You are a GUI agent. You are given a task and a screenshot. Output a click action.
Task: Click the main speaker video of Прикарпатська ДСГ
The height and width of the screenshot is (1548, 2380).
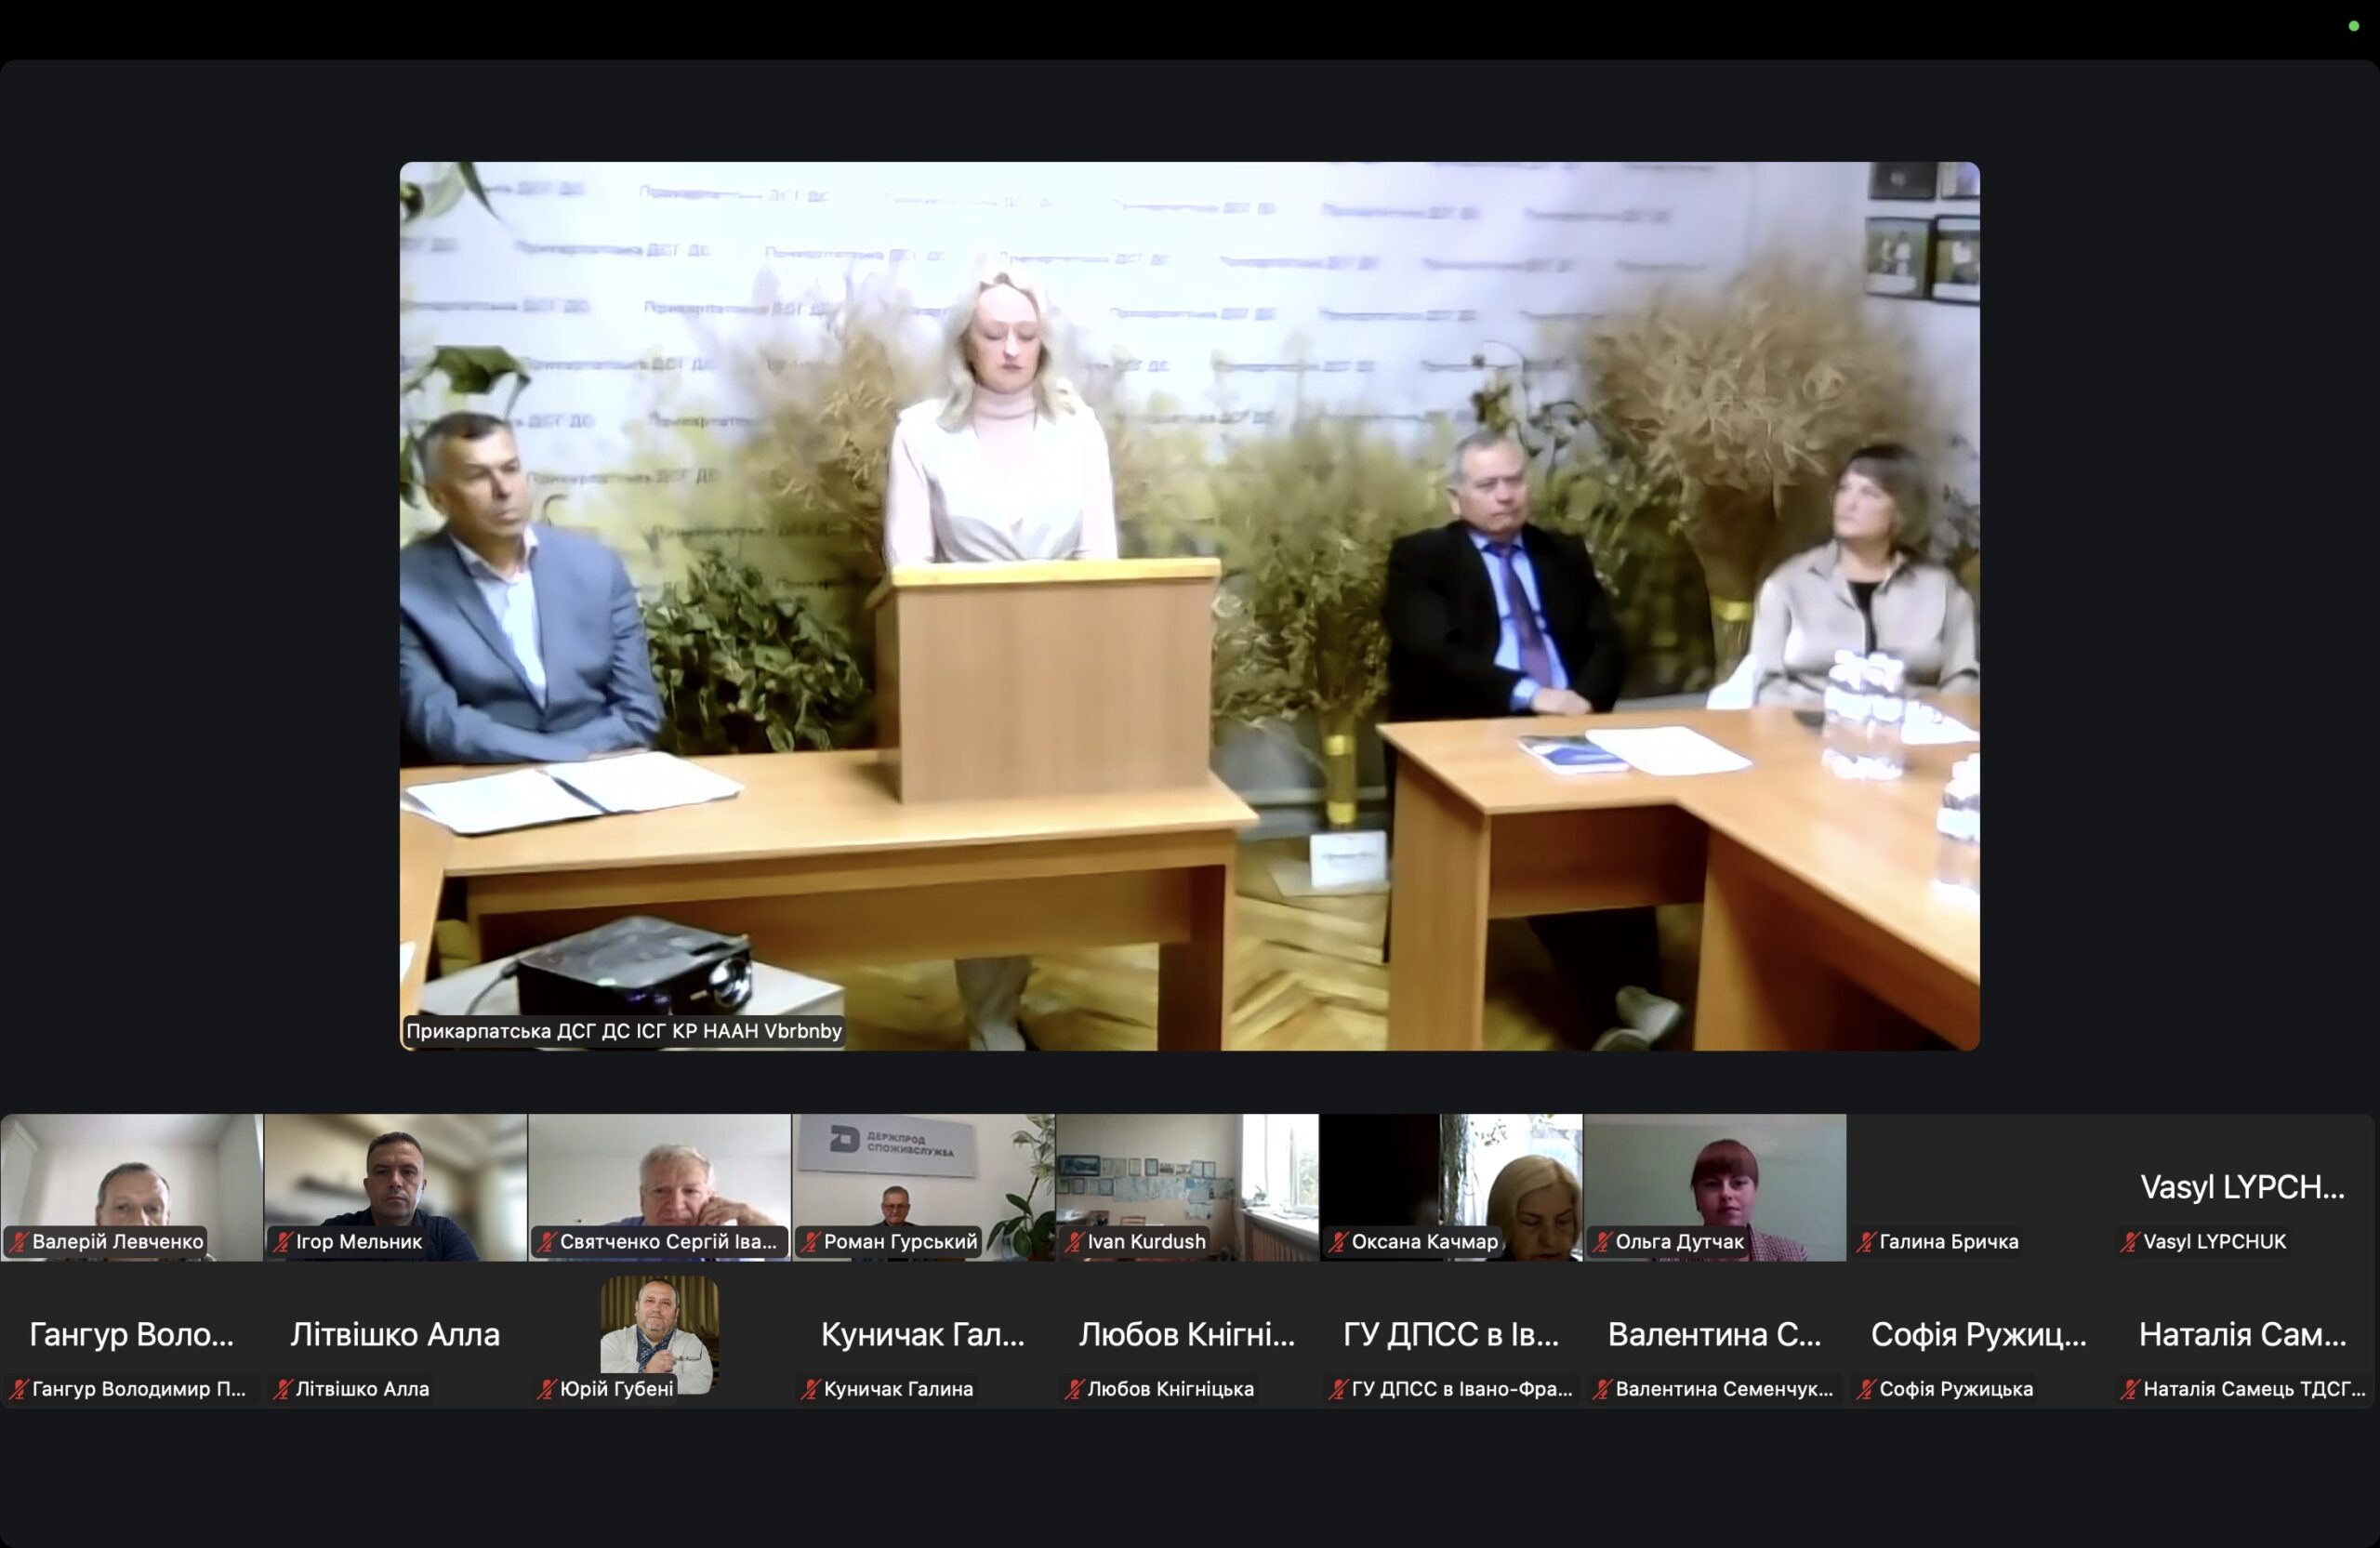pyautogui.click(x=1189, y=605)
